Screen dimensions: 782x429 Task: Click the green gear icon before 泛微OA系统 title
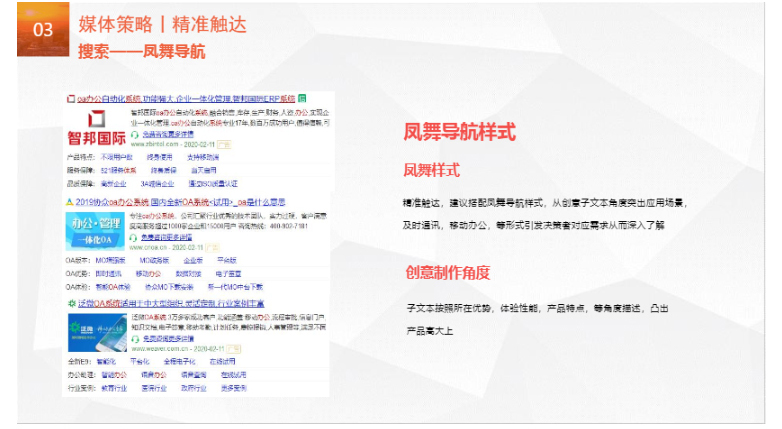tap(70, 303)
